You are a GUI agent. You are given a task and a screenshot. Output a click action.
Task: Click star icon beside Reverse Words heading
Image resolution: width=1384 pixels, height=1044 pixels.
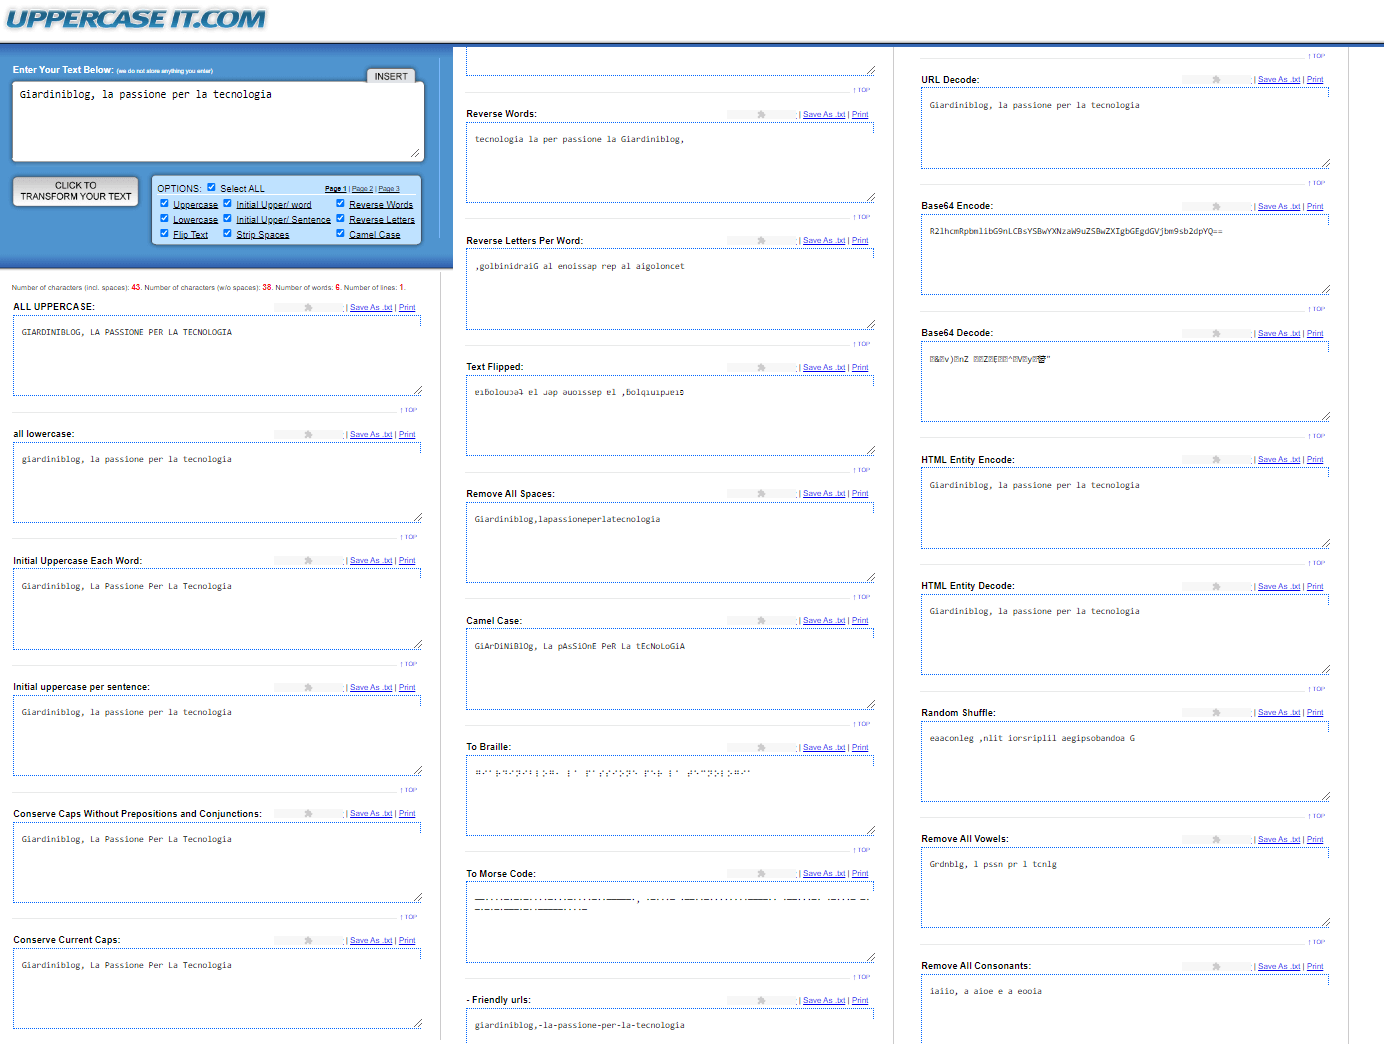761,115
